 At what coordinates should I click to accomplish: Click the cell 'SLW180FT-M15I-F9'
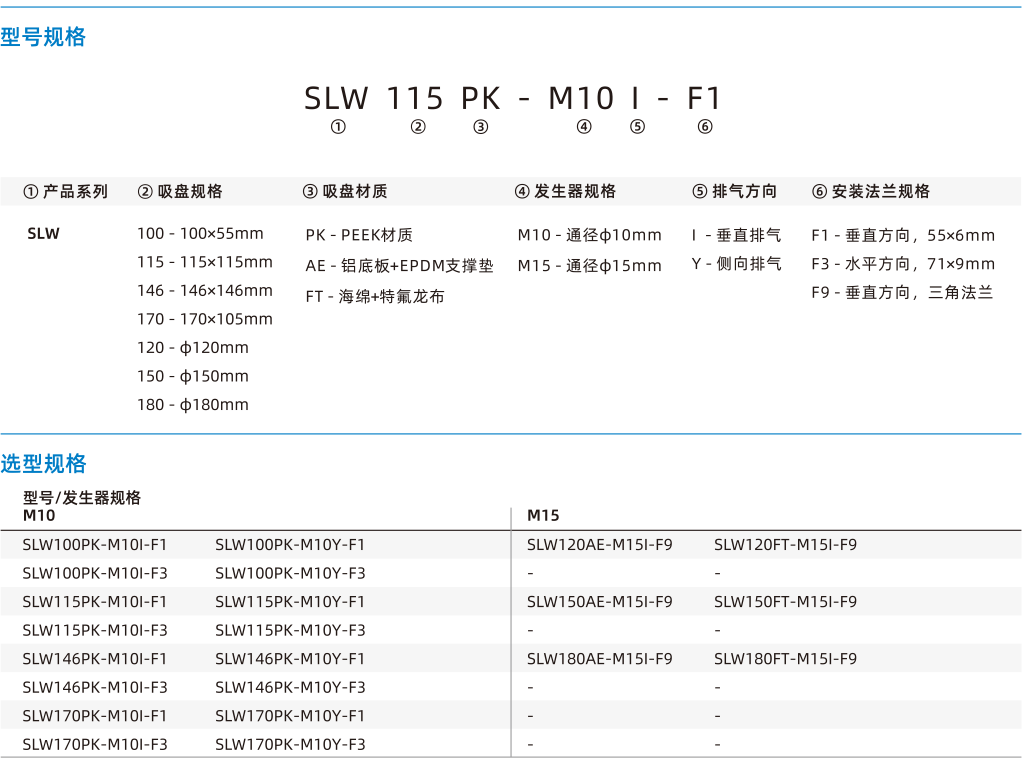[785, 659]
